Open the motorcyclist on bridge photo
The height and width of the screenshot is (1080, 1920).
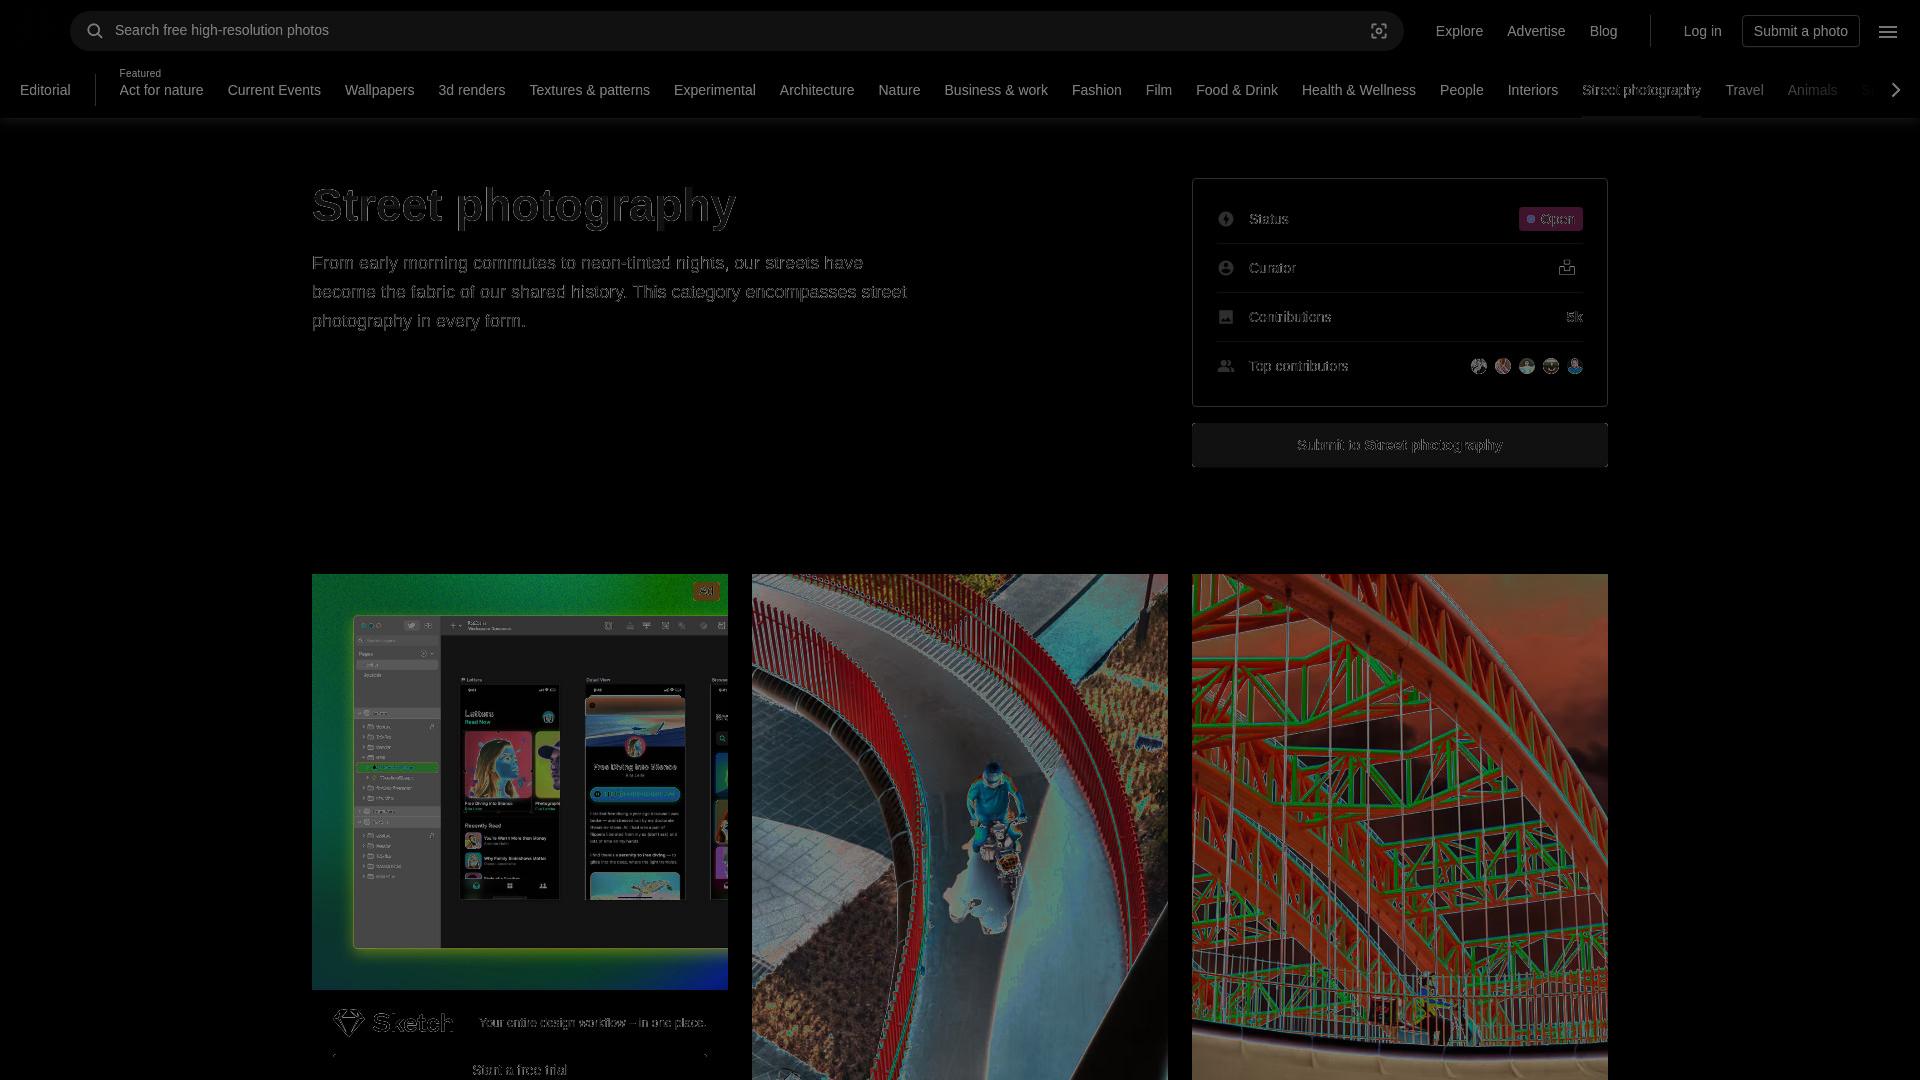tap(959, 827)
